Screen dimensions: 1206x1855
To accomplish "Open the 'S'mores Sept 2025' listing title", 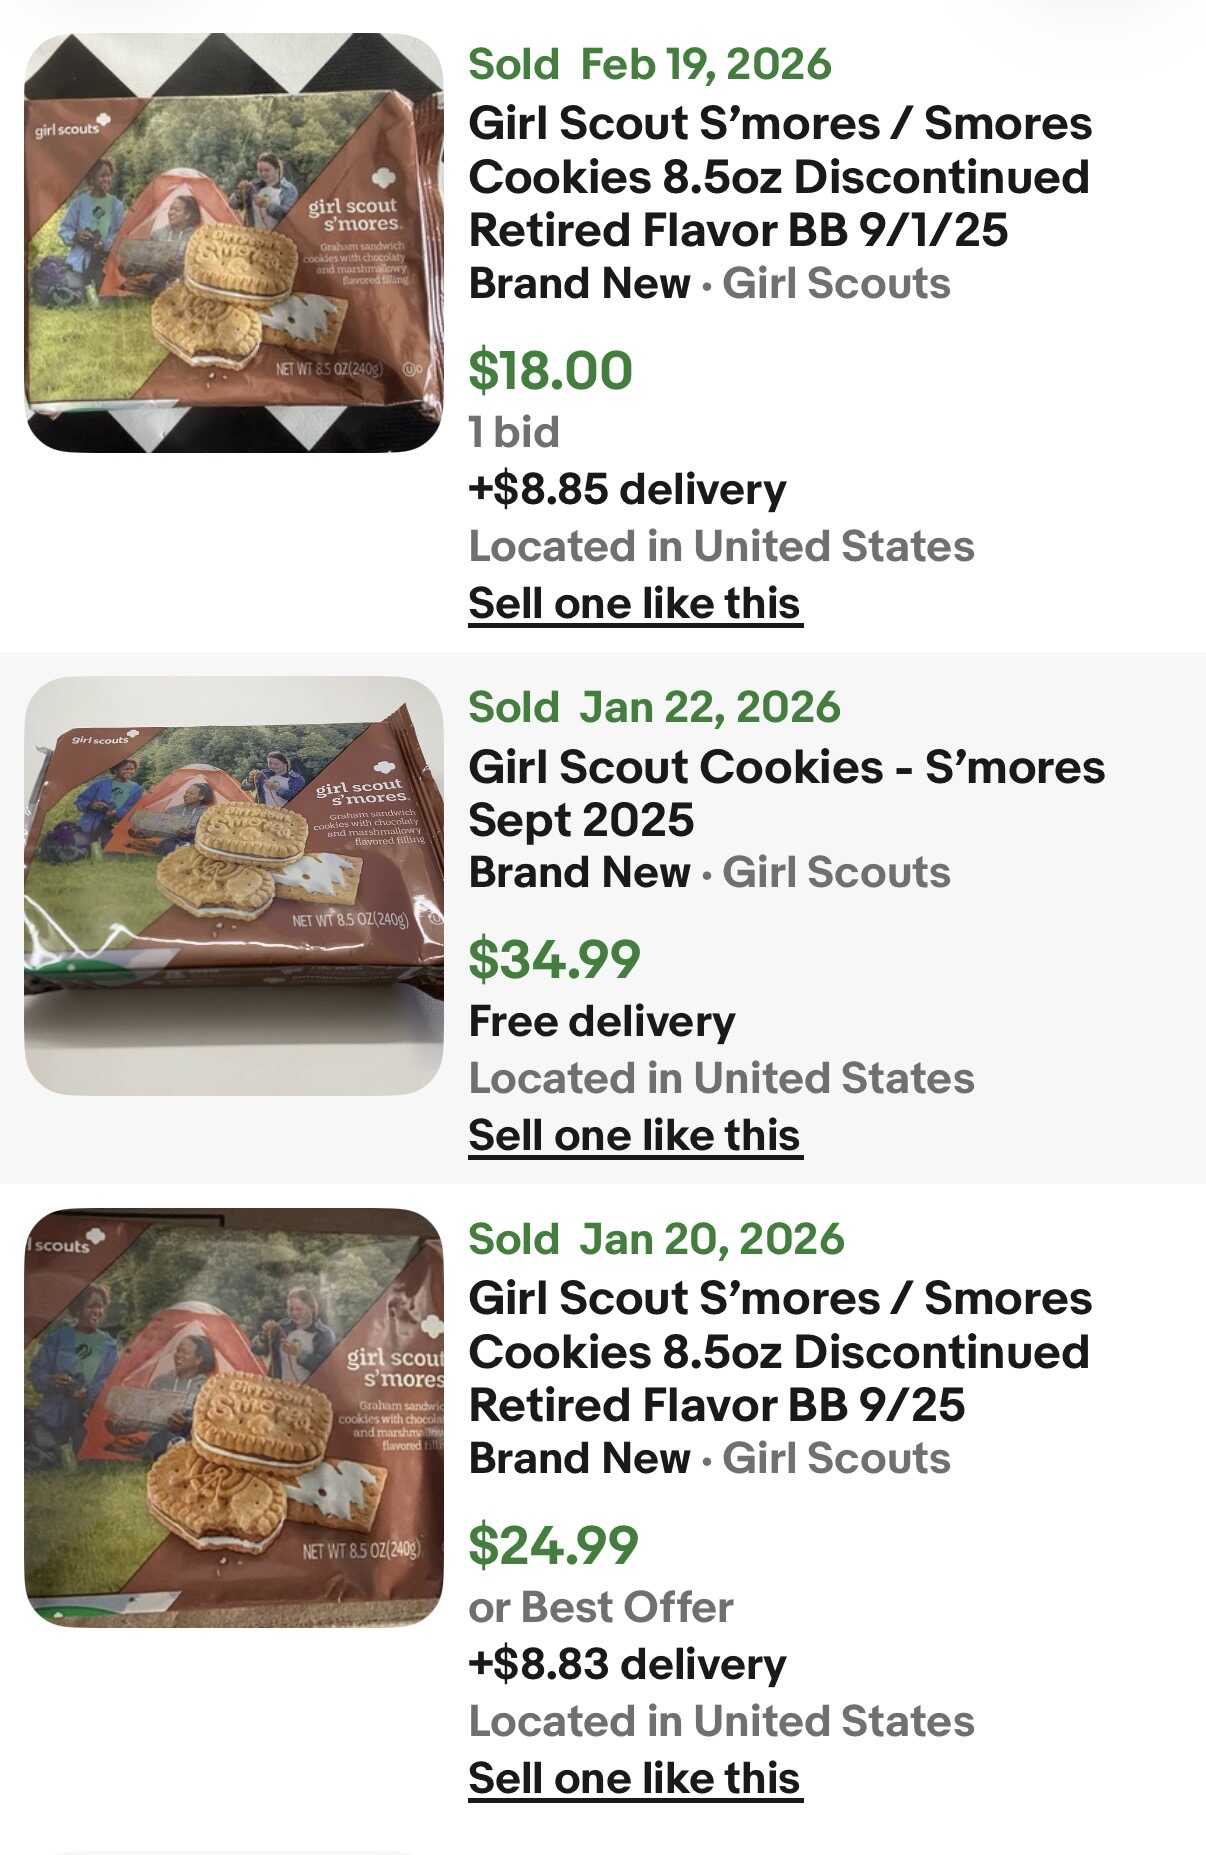I will 786,793.
